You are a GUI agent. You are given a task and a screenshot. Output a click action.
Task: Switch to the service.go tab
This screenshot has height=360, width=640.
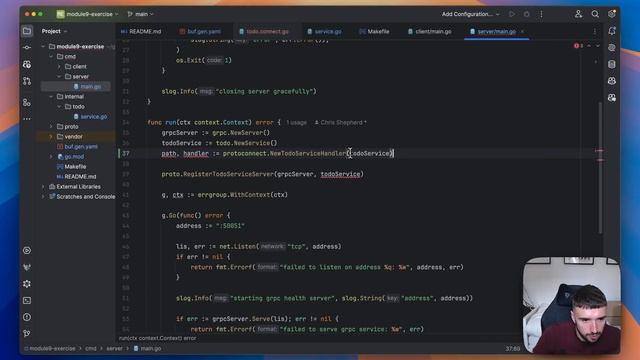[x=324, y=31]
